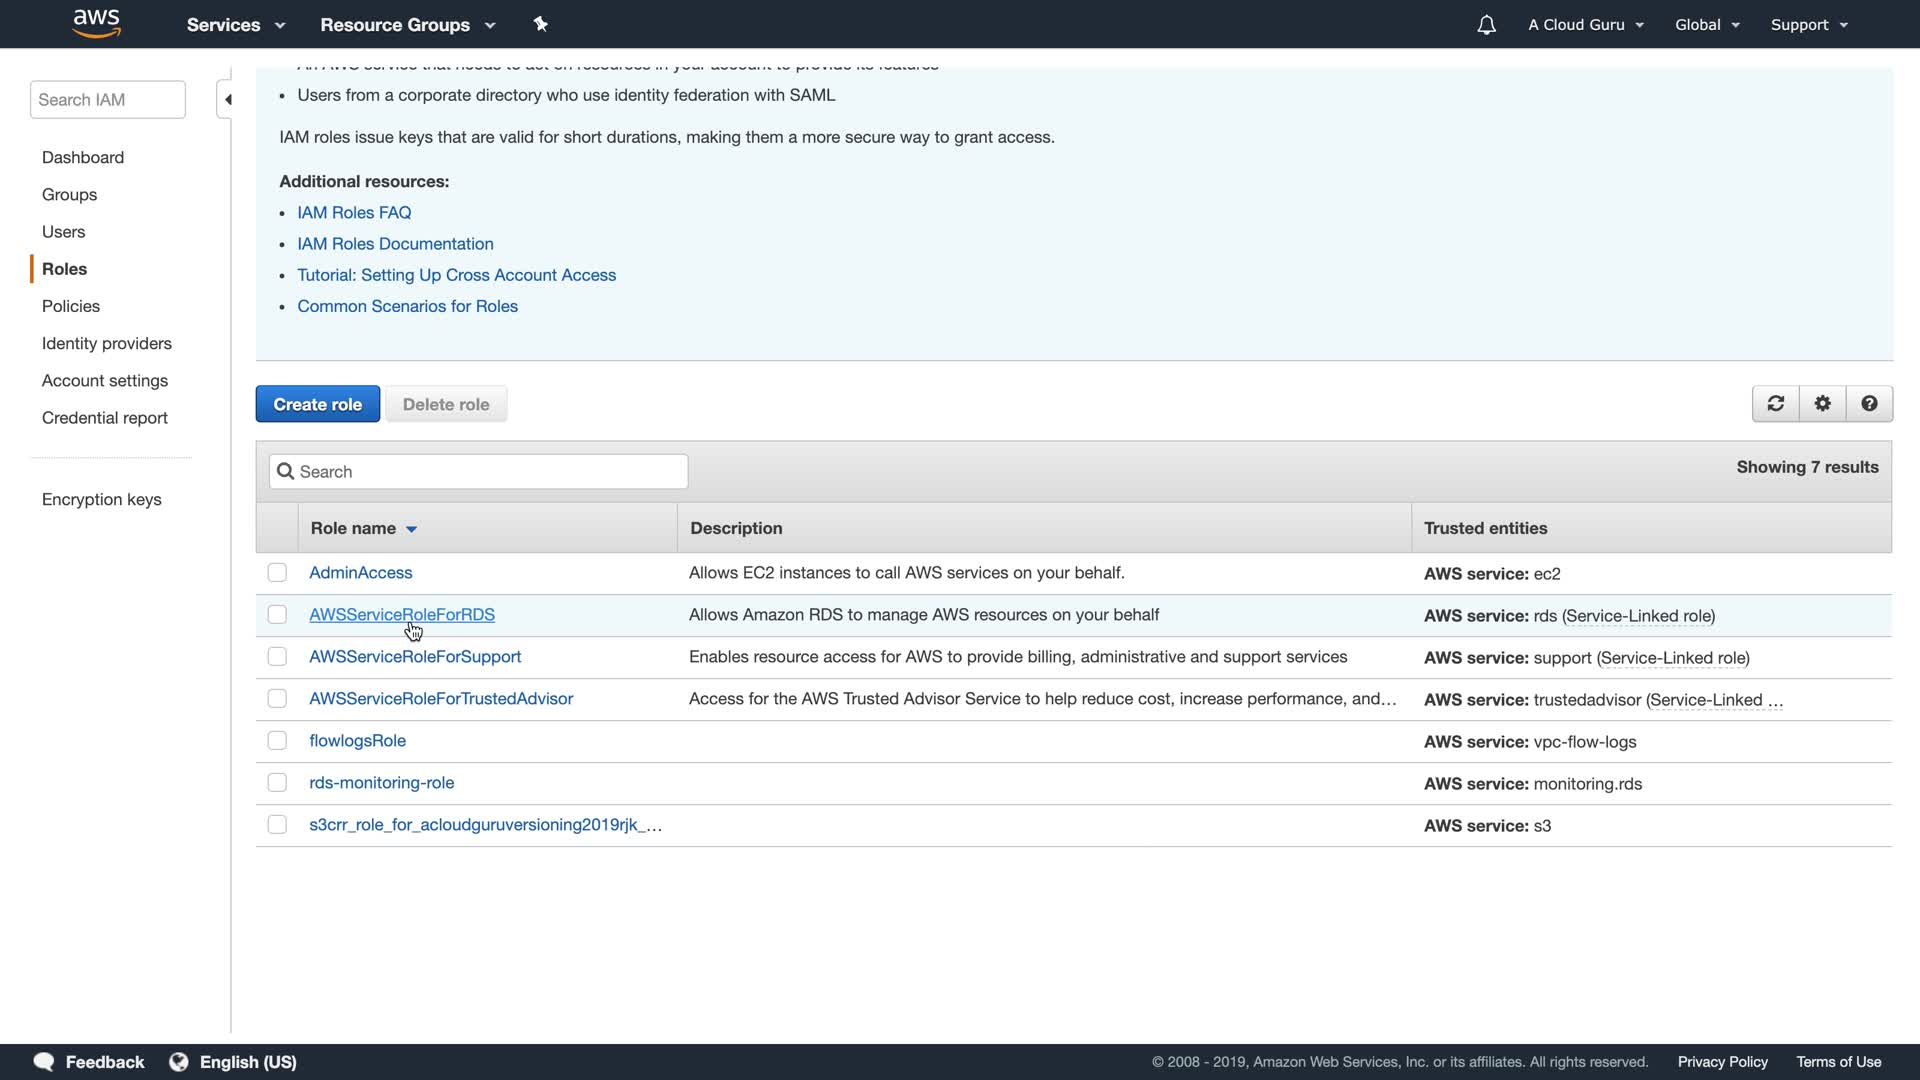Open table settings gear icon
Screen dimensions: 1920x1080
tap(1823, 404)
